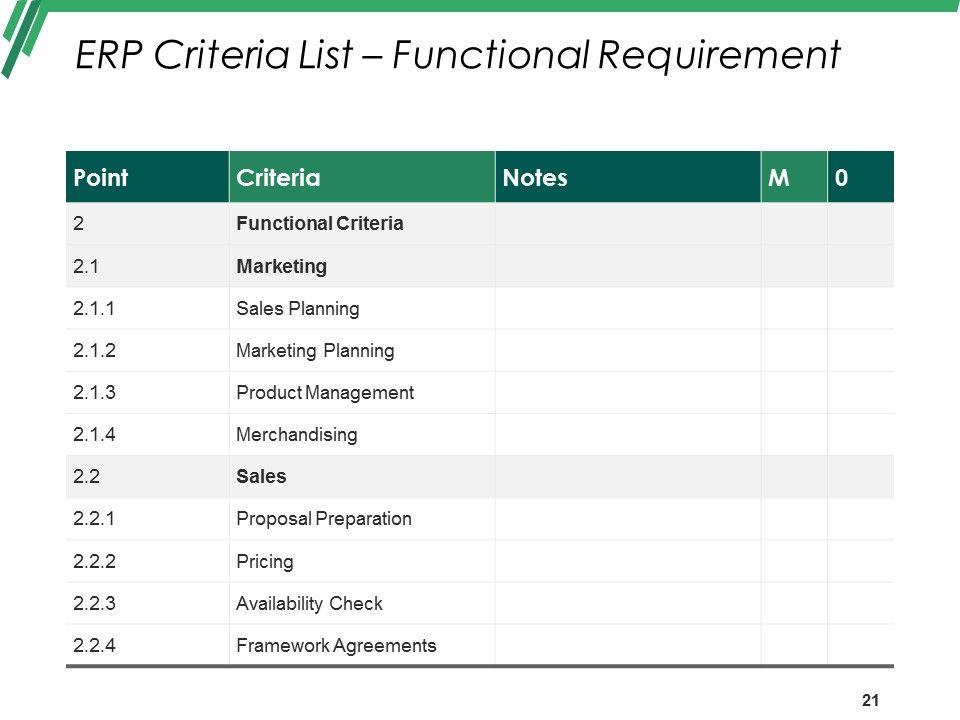Click the 'Notes' column header
Image resolution: width=960 pixels, height=720 pixels.
pos(535,178)
